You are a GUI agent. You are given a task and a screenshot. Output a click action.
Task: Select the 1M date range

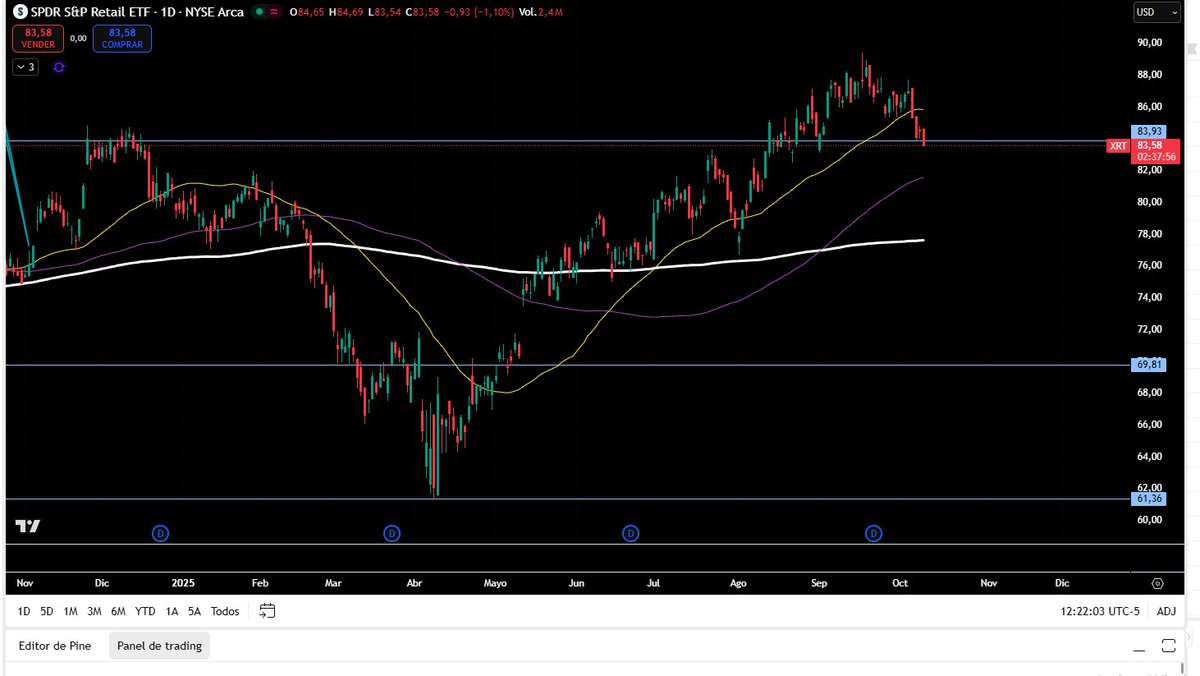tap(70, 611)
